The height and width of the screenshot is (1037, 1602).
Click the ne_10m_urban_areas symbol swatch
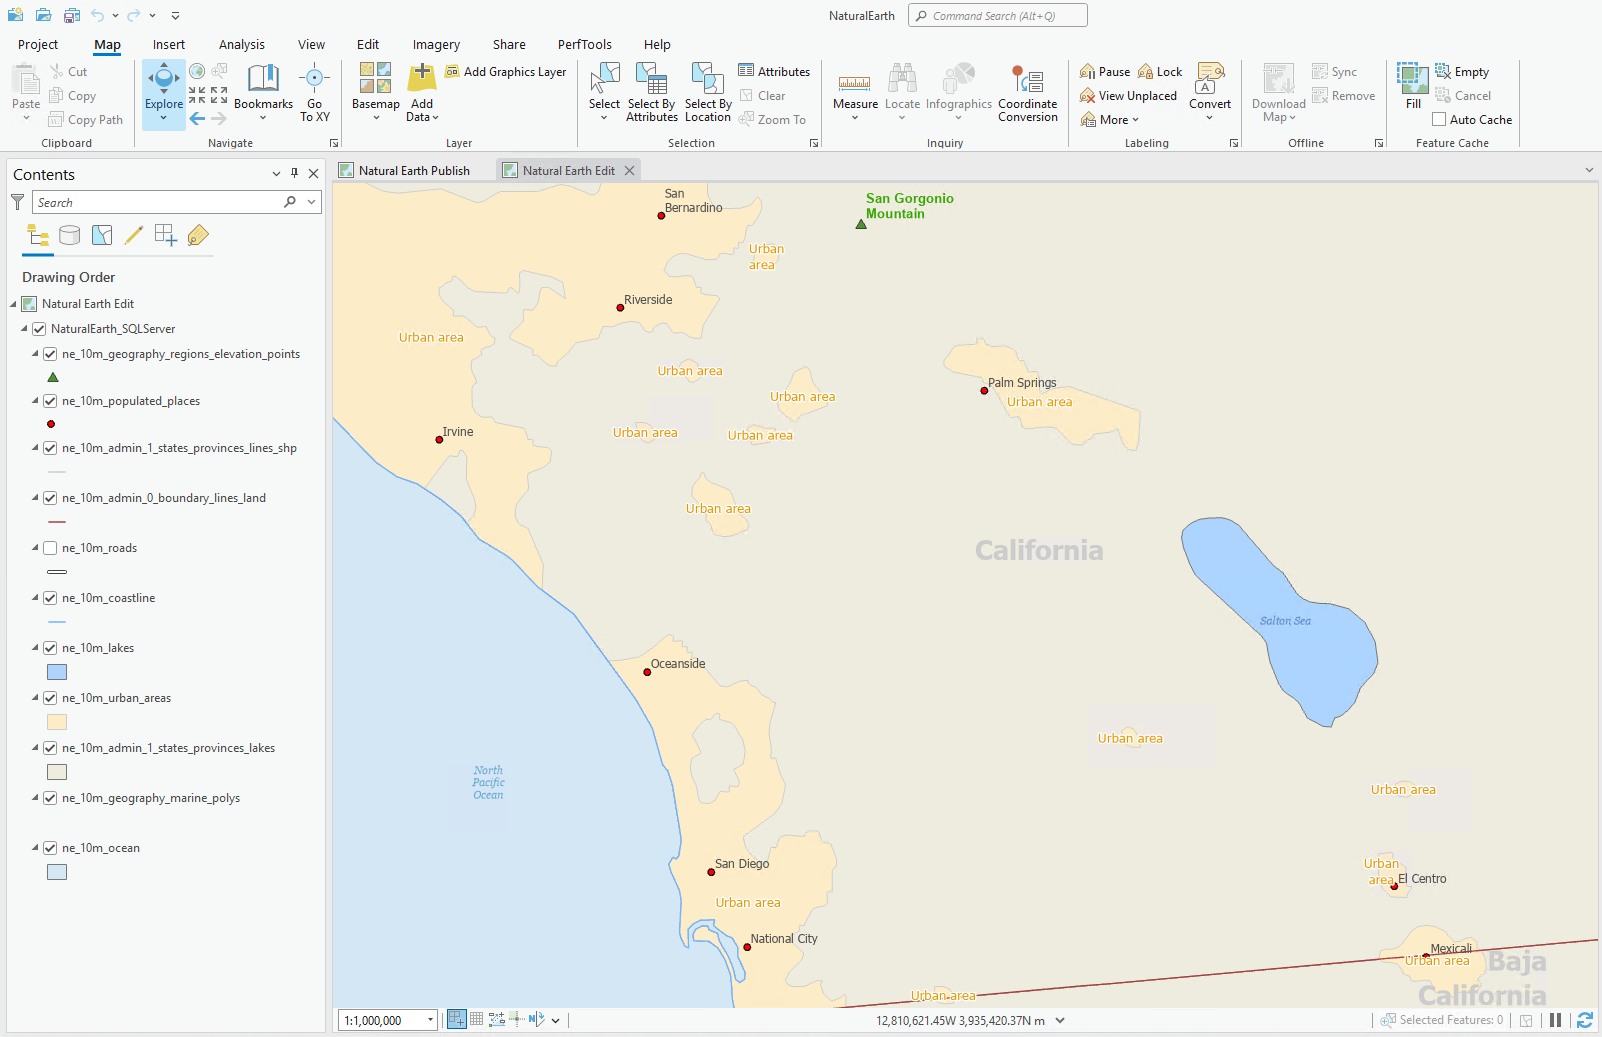pyautogui.click(x=57, y=722)
